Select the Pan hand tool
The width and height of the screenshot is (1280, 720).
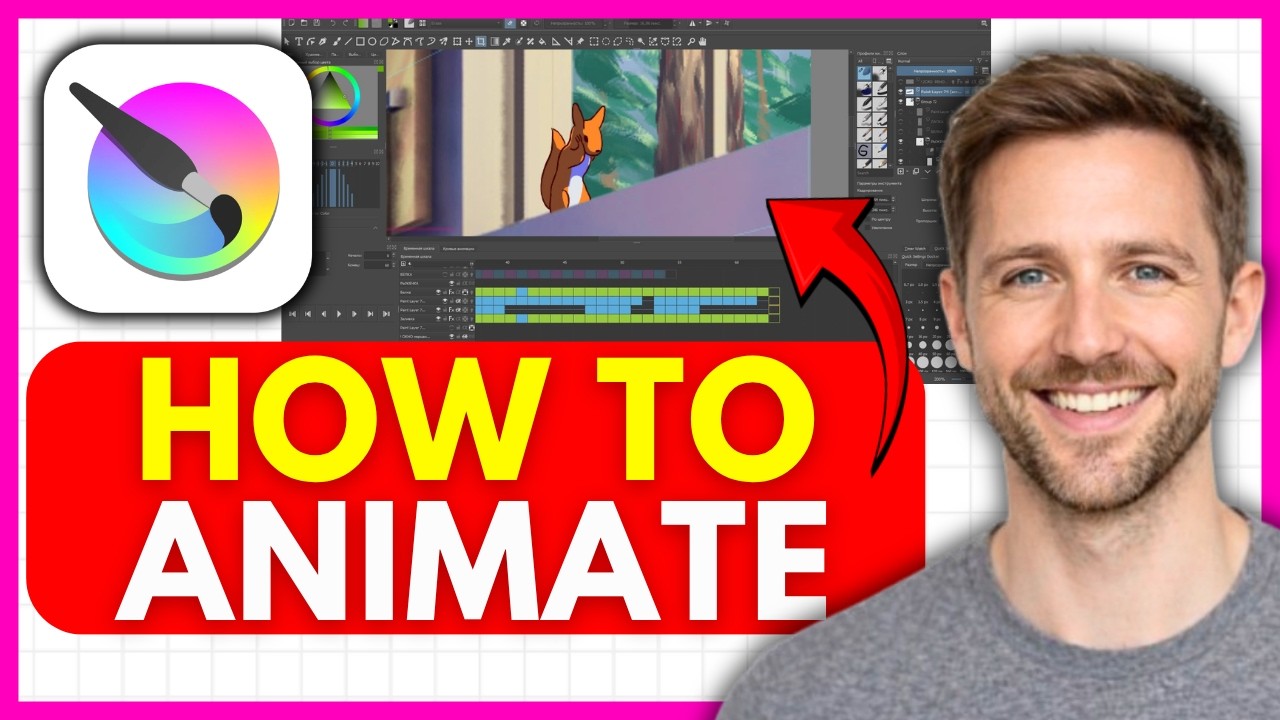tap(701, 42)
